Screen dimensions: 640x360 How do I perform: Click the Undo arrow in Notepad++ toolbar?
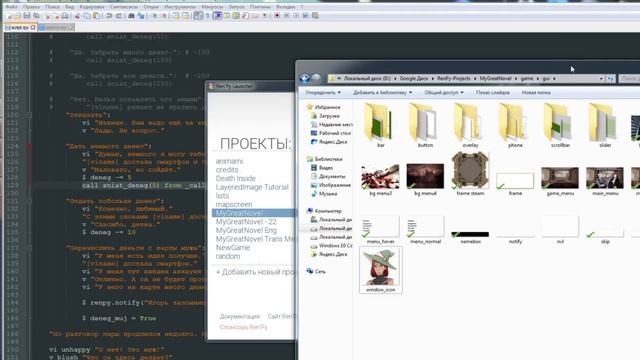[x=109, y=16]
